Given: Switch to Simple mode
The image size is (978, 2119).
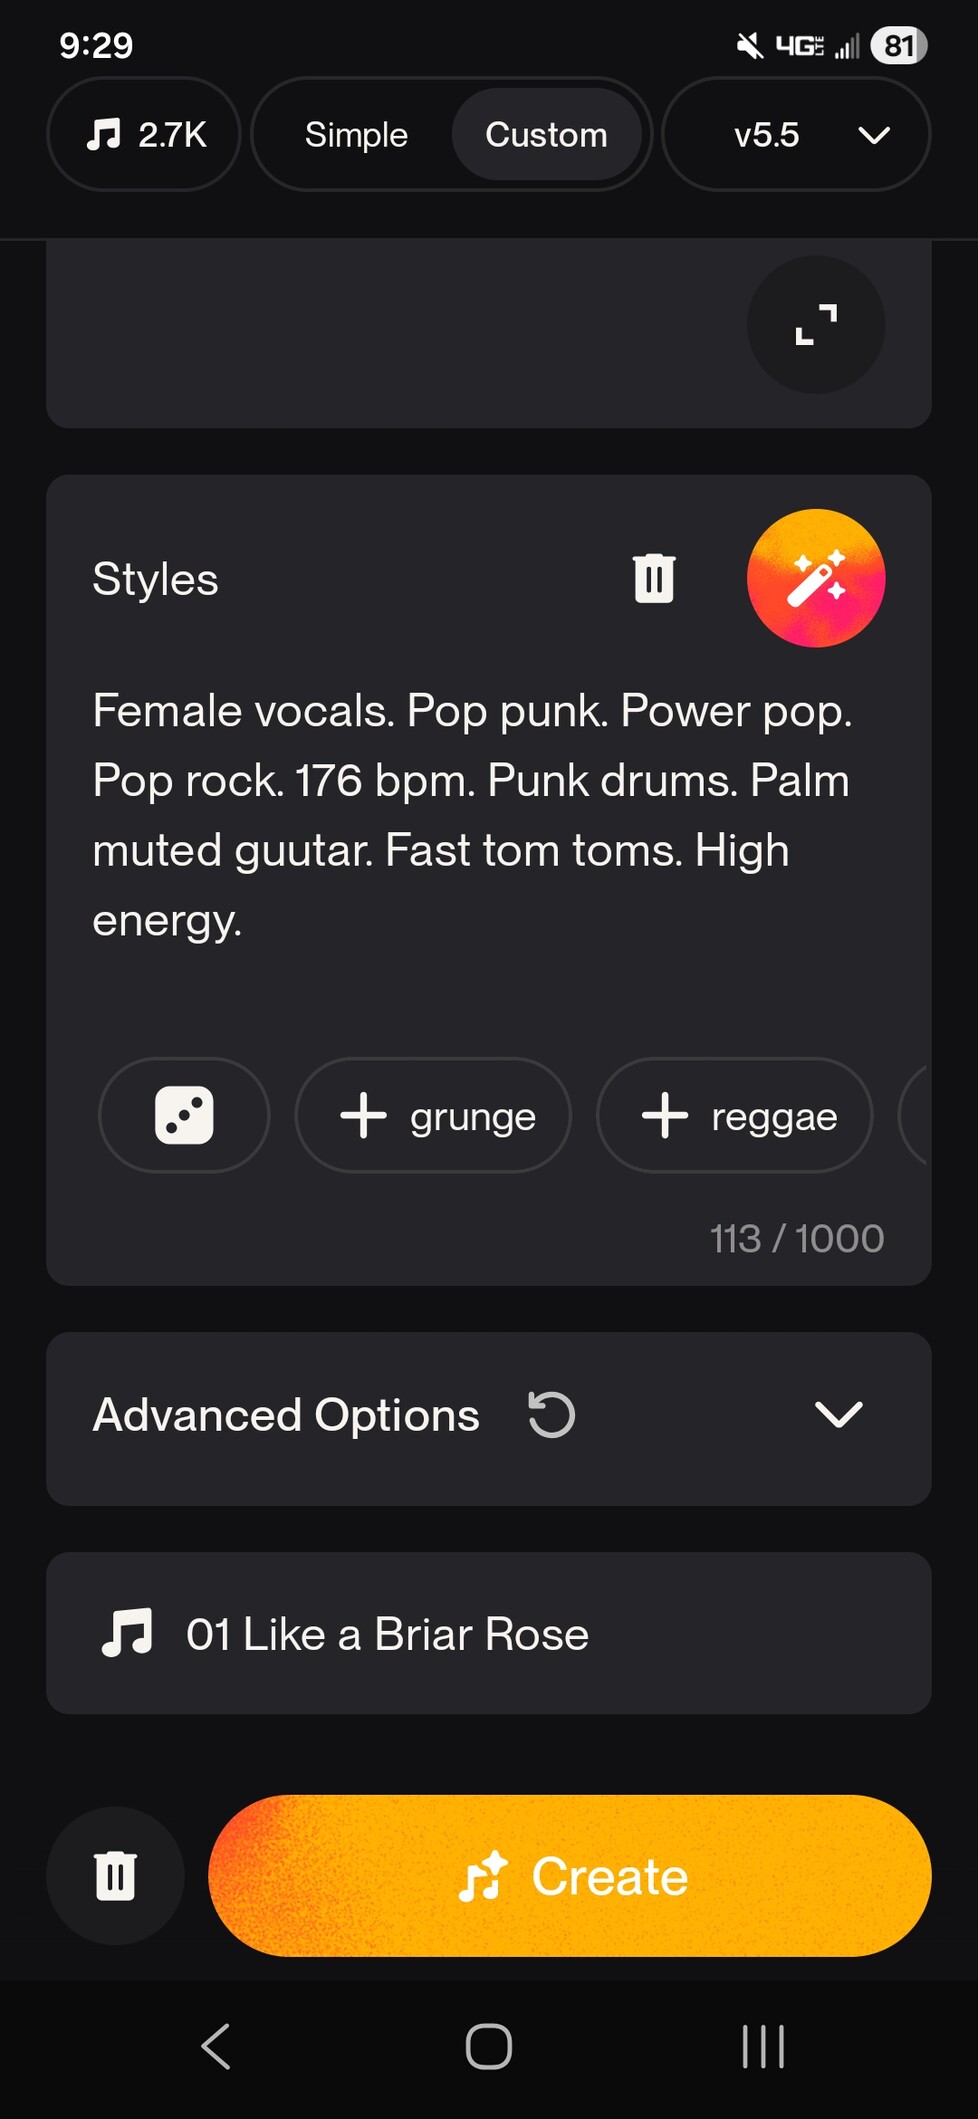Looking at the screenshot, I should (356, 134).
